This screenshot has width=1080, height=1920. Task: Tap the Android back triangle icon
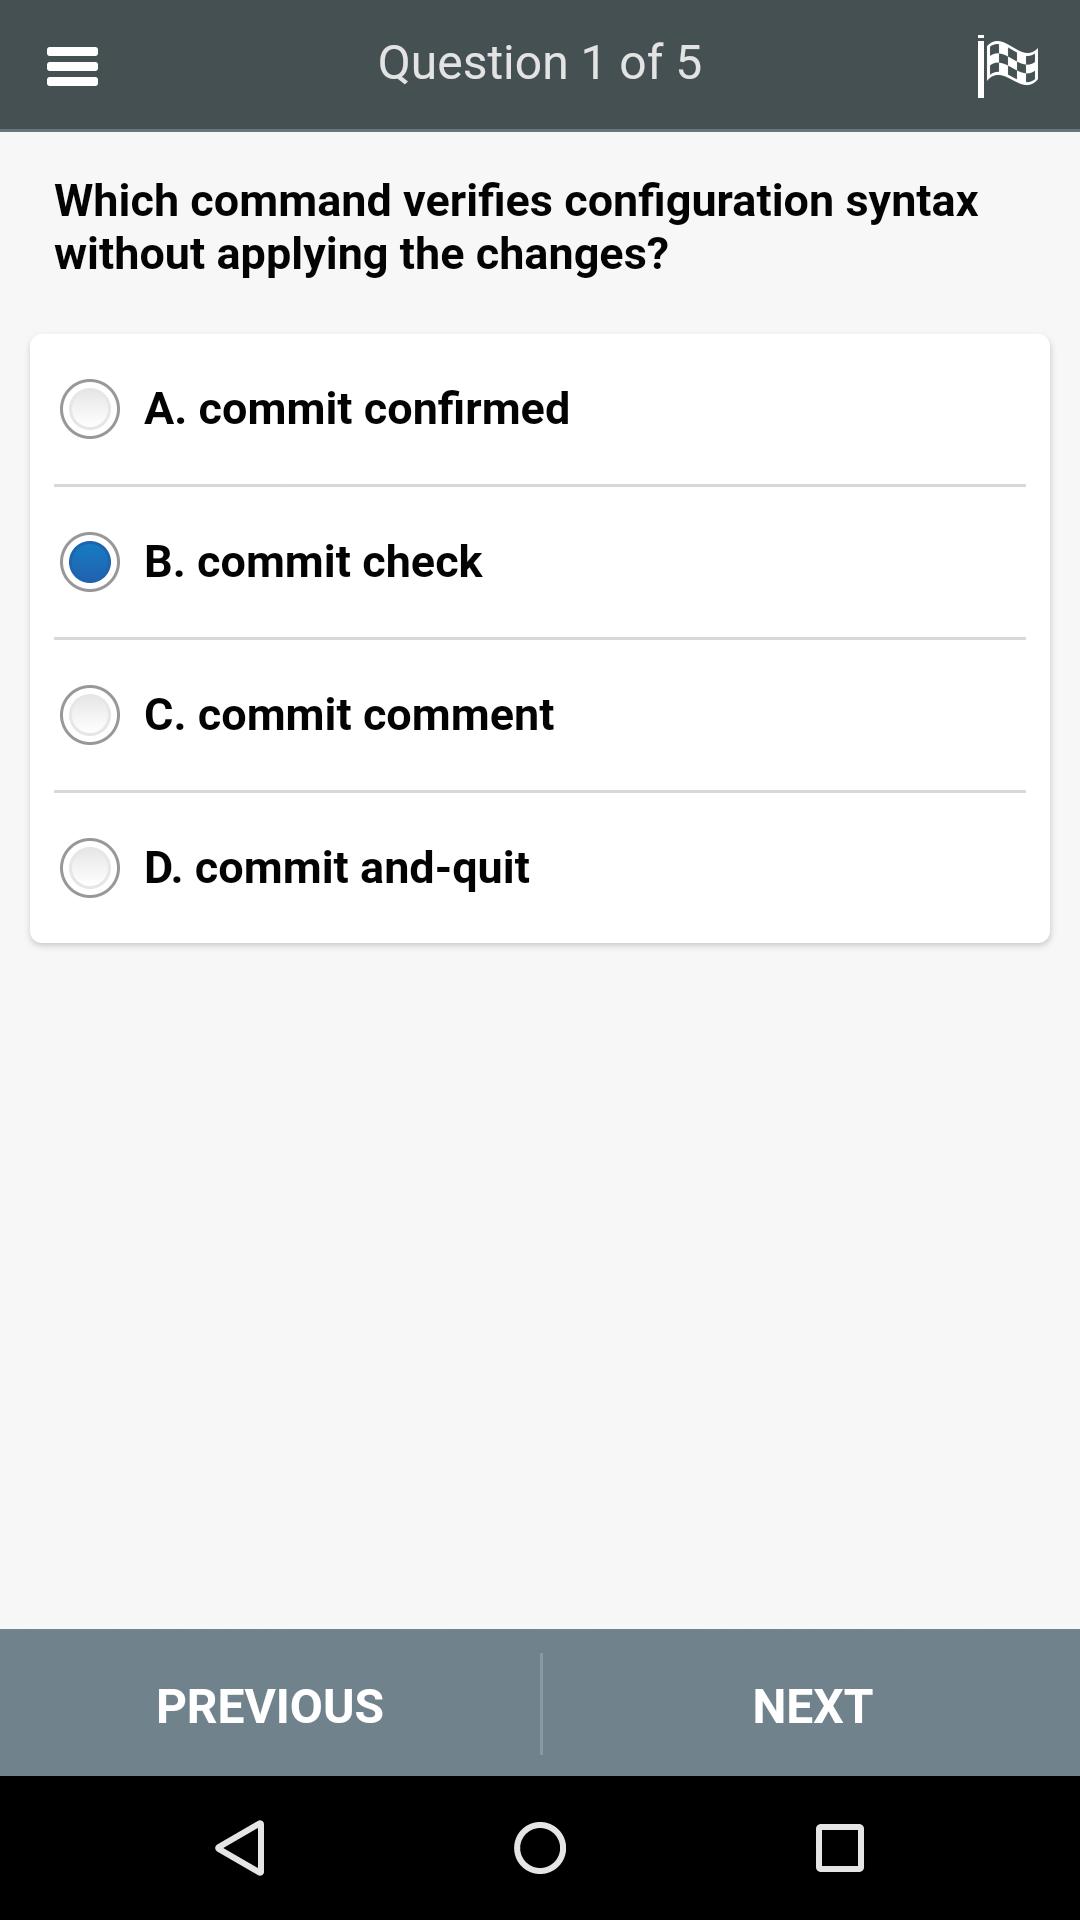241,1847
